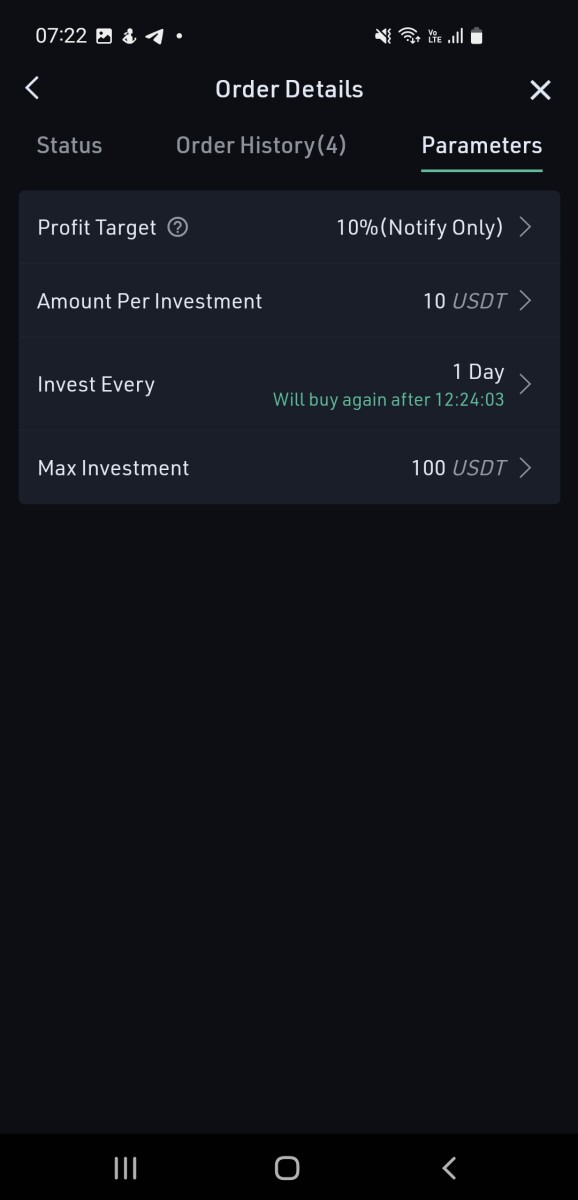
Task: Select the Parameters tab
Action: coord(482,145)
